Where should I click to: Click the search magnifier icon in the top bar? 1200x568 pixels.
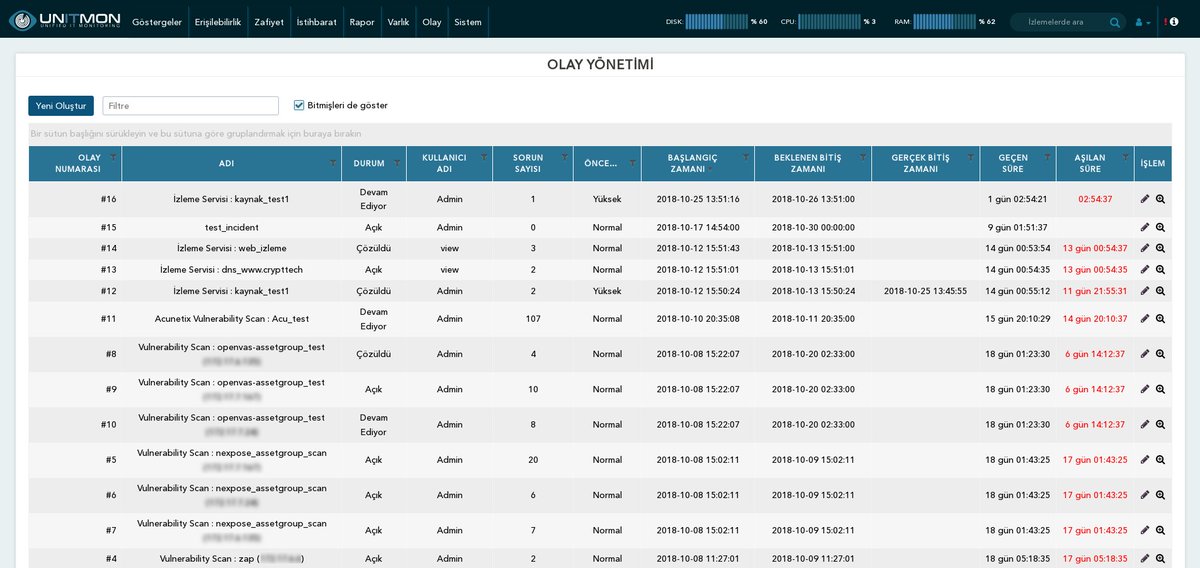coord(1115,22)
